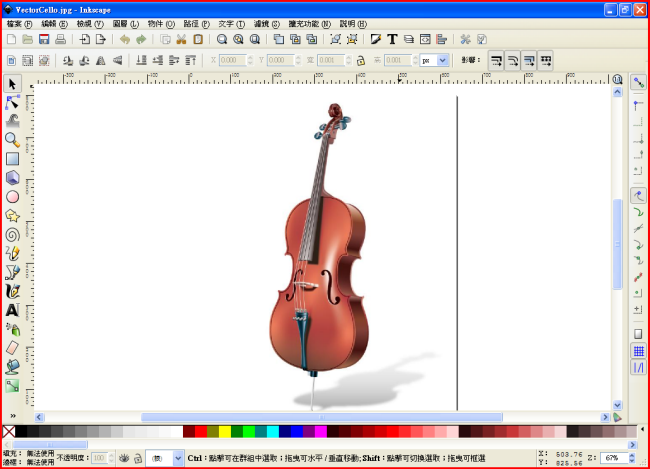The width and height of the screenshot is (650, 469).
Task: Select the Star polygon tool
Action: (x=12, y=215)
